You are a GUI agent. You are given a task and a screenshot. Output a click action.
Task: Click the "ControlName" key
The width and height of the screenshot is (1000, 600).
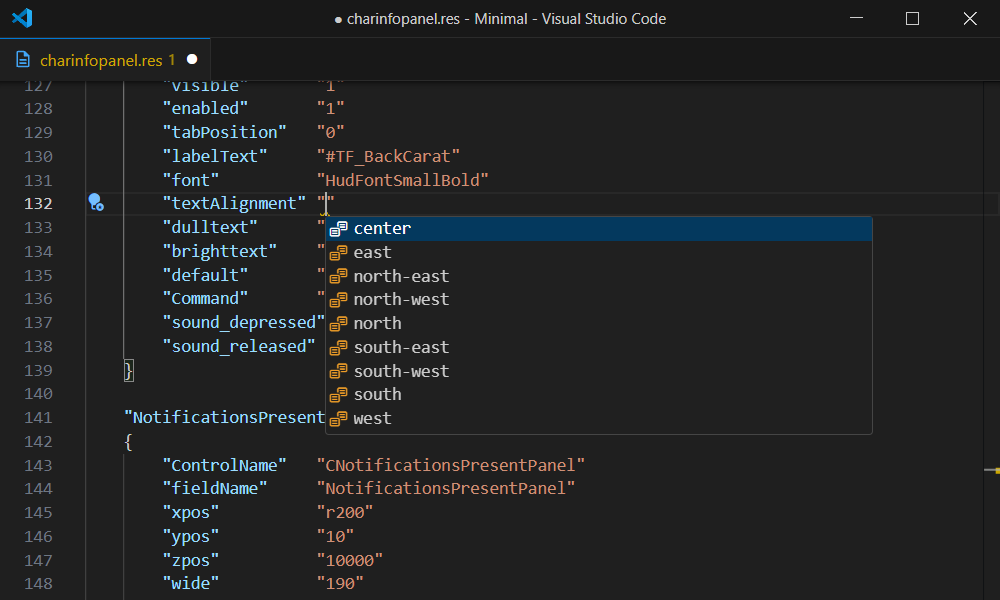224,465
